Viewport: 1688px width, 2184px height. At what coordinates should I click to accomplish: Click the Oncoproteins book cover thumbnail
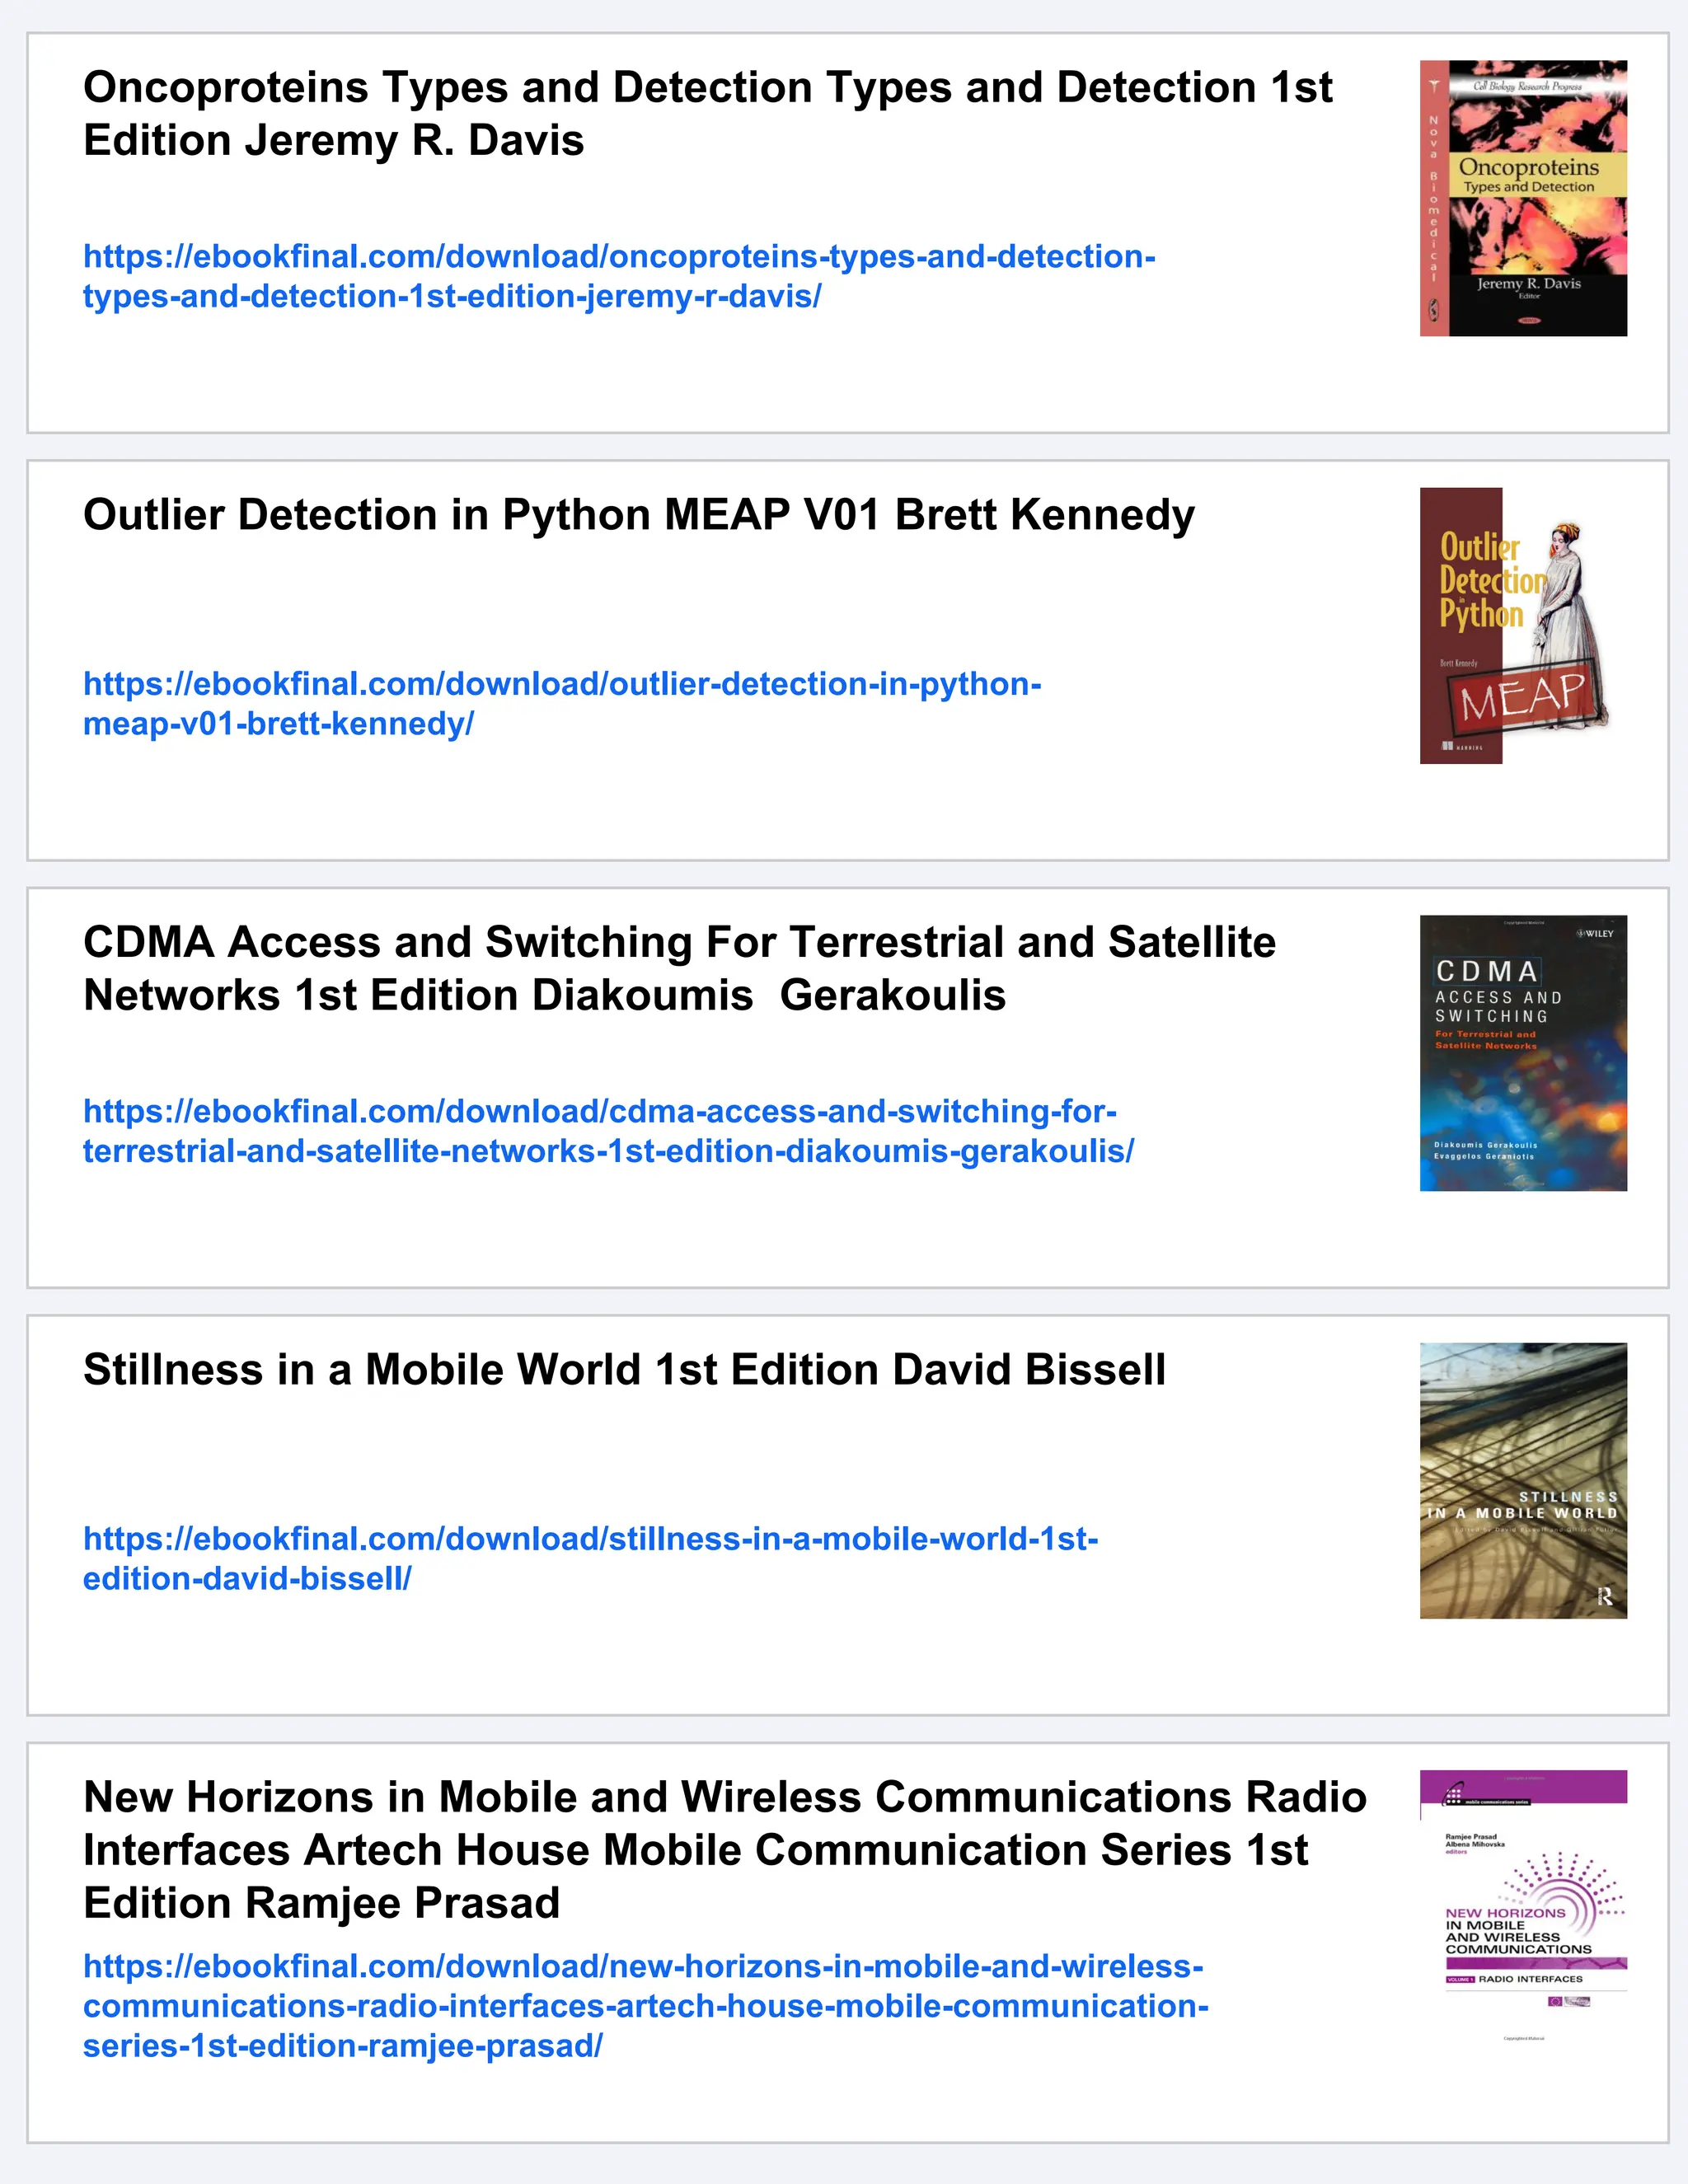pos(1523,198)
